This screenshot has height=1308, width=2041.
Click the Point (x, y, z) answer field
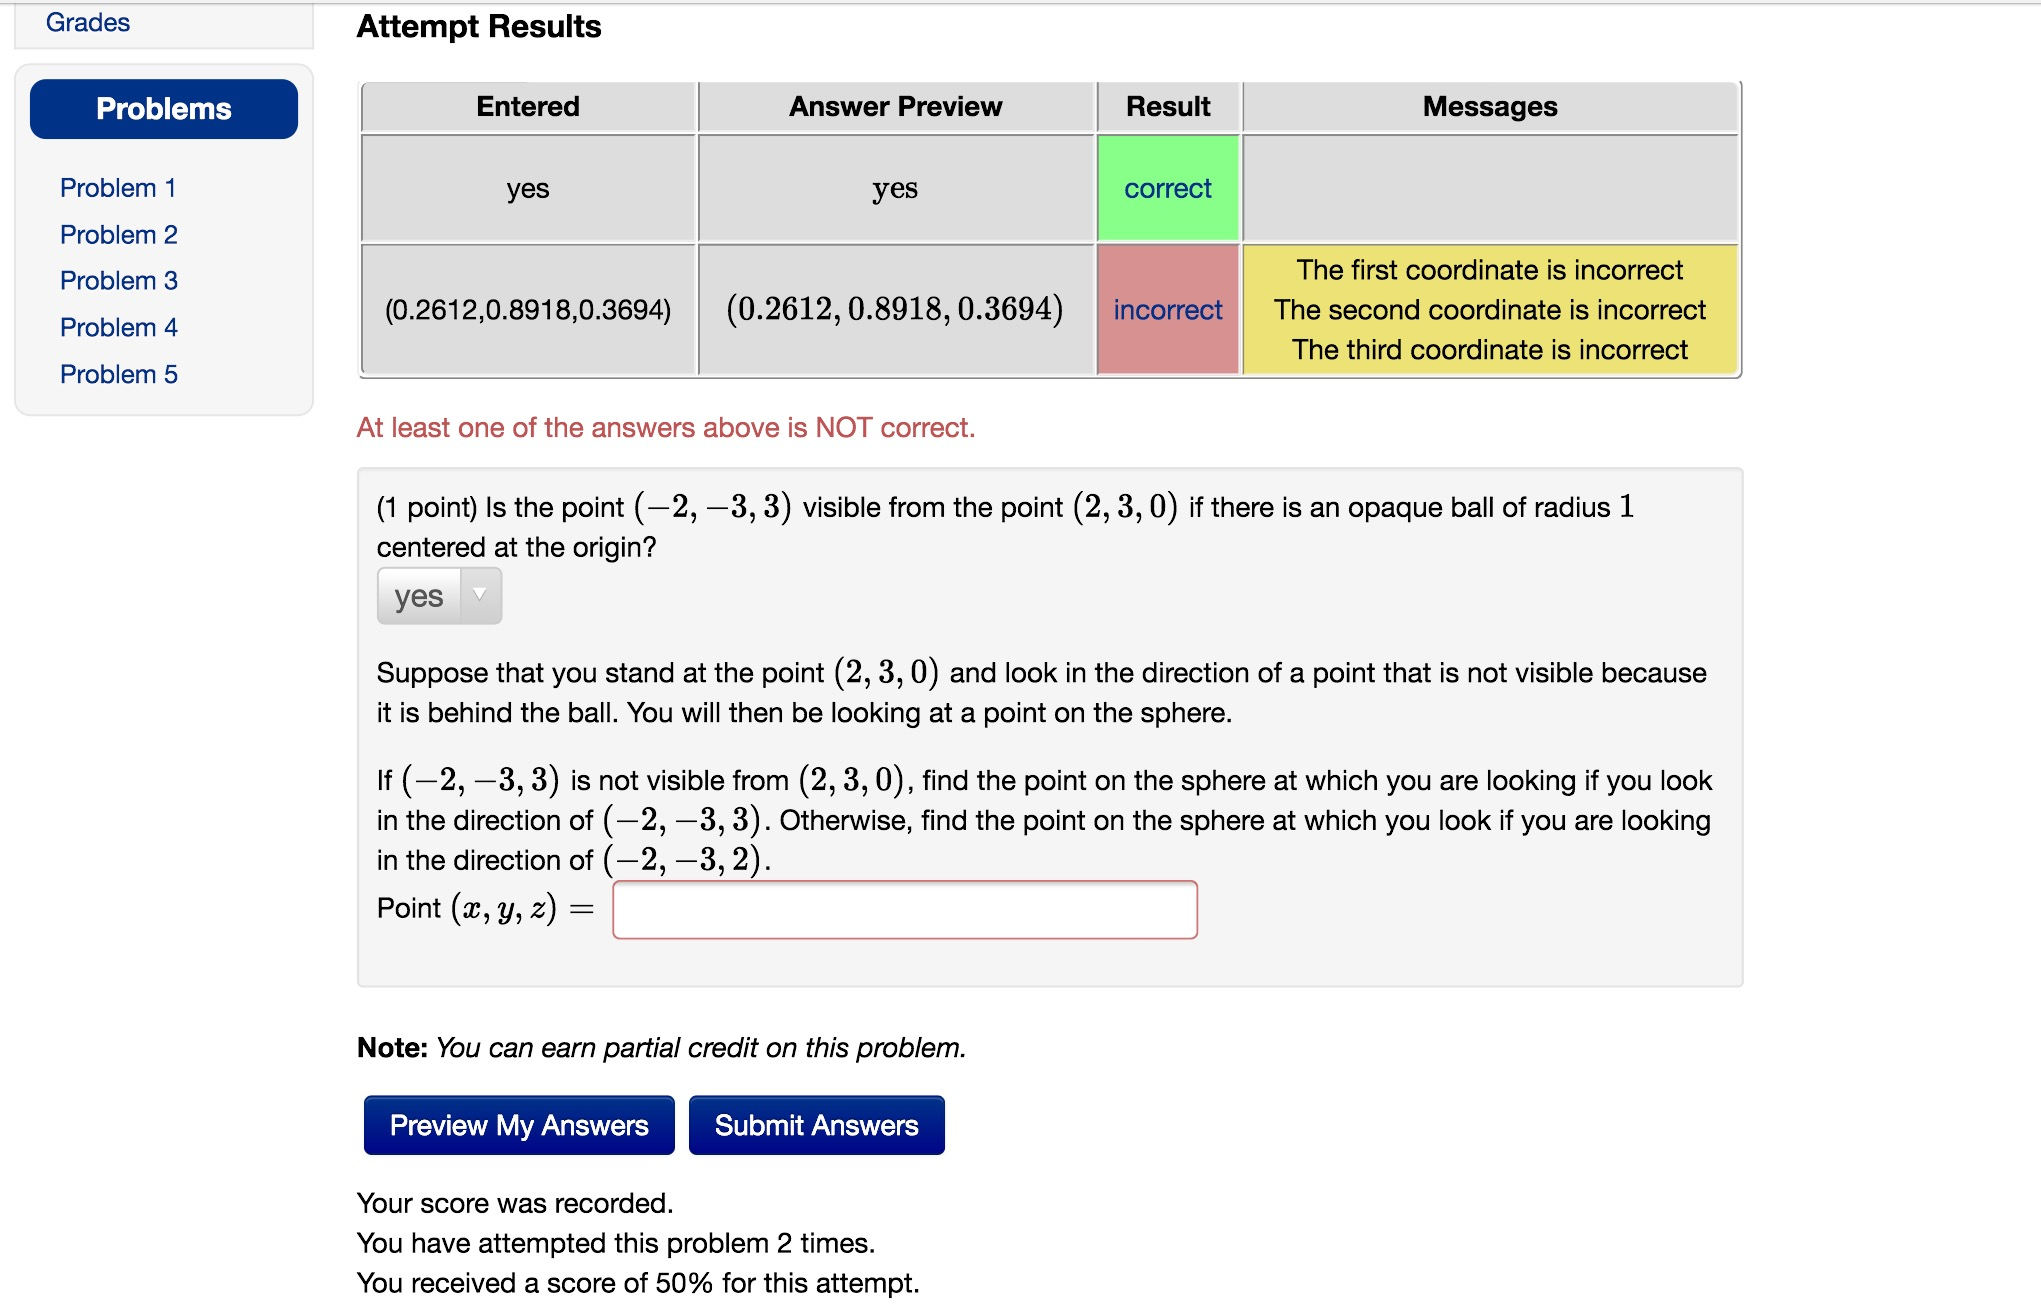point(903,910)
